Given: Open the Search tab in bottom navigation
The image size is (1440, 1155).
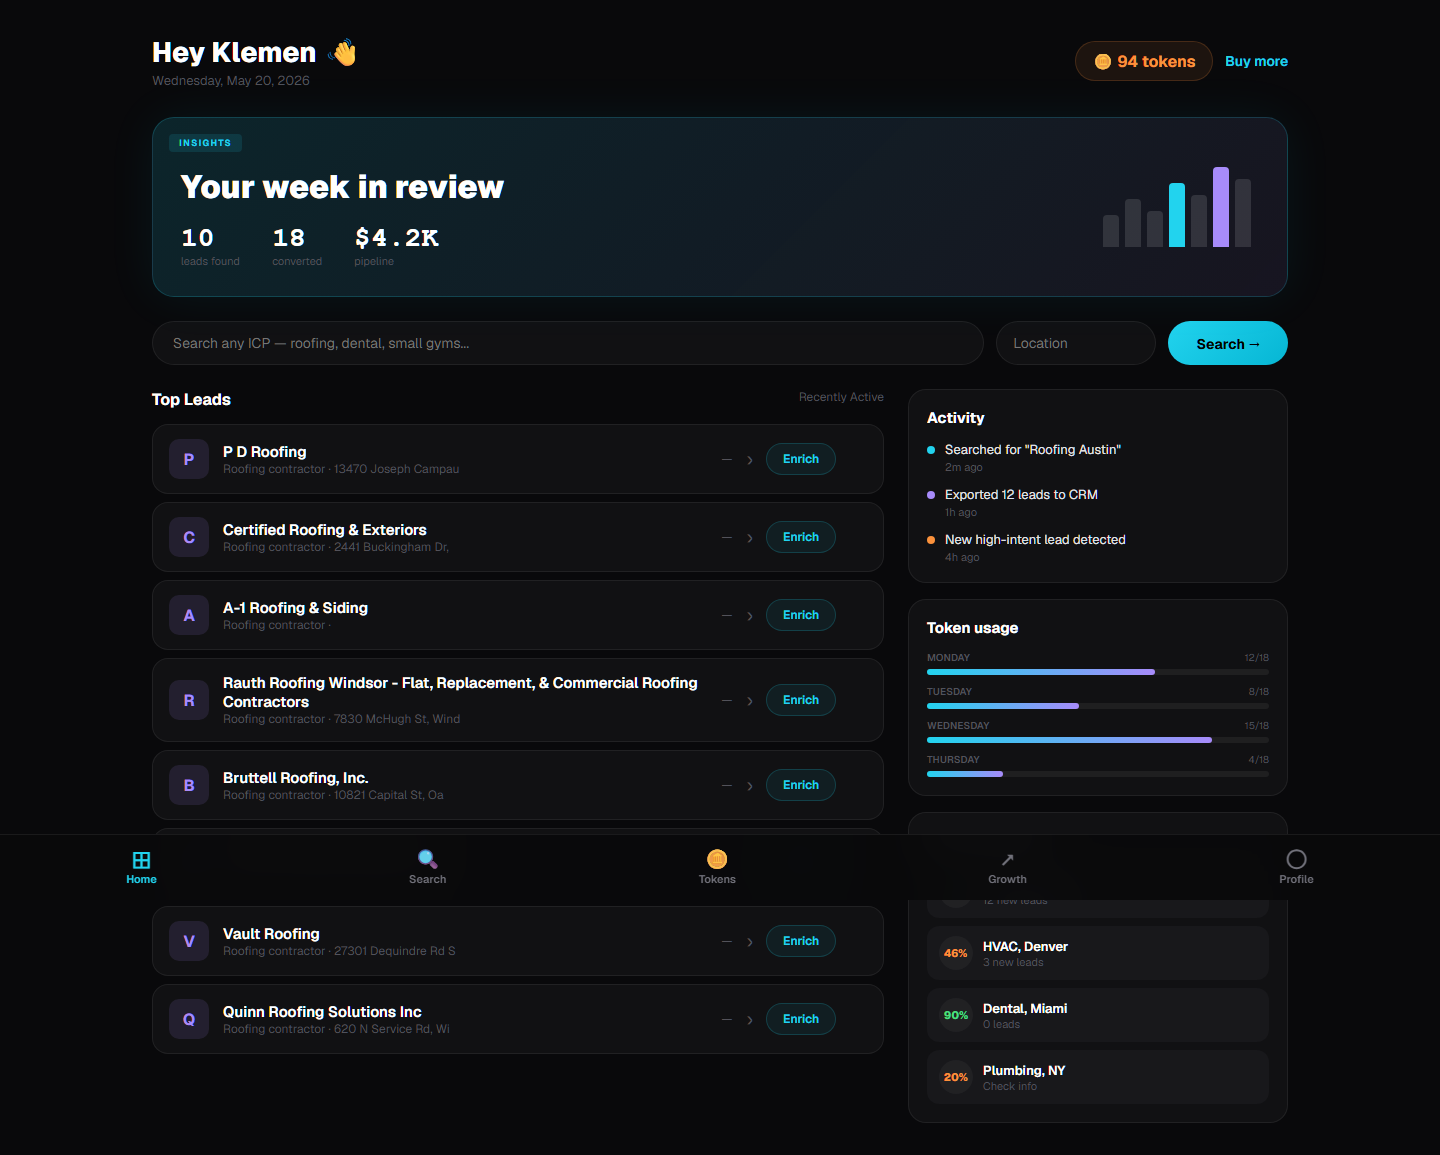Looking at the screenshot, I should click(x=427, y=867).
